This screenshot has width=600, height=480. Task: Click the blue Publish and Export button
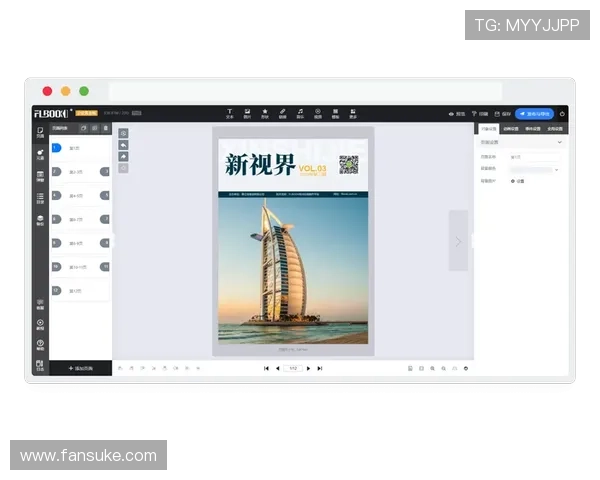535,114
